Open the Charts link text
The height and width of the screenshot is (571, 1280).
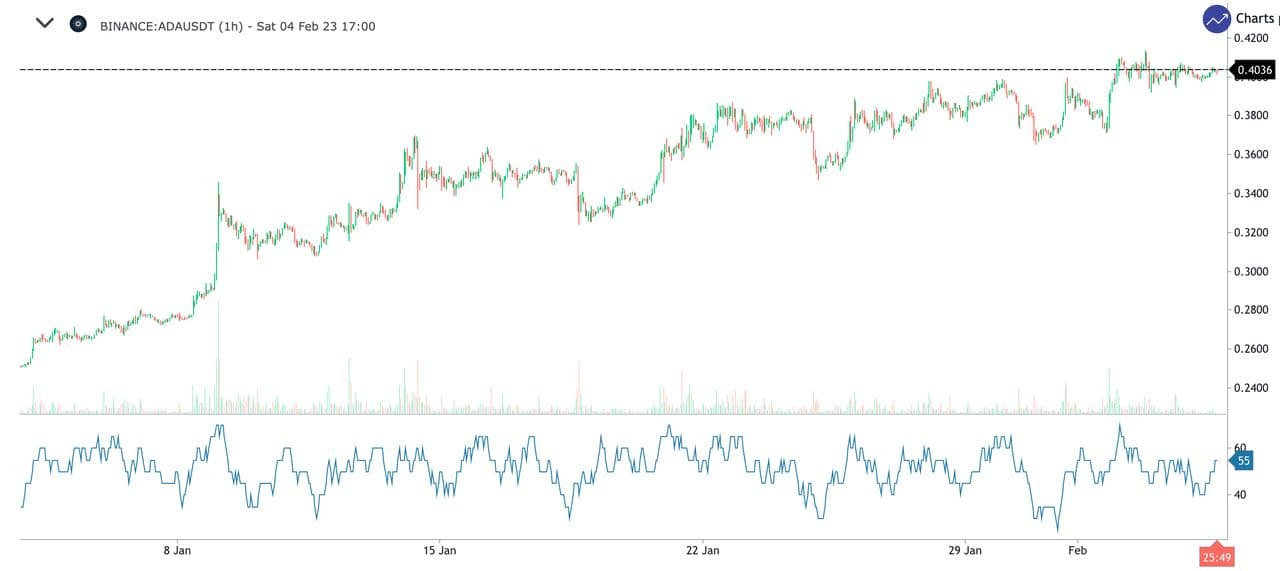tap(1255, 18)
